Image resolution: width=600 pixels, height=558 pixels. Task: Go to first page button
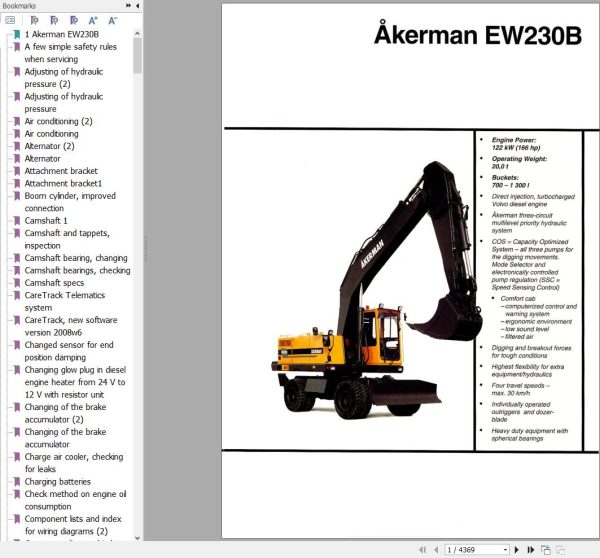pyautogui.click(x=422, y=550)
